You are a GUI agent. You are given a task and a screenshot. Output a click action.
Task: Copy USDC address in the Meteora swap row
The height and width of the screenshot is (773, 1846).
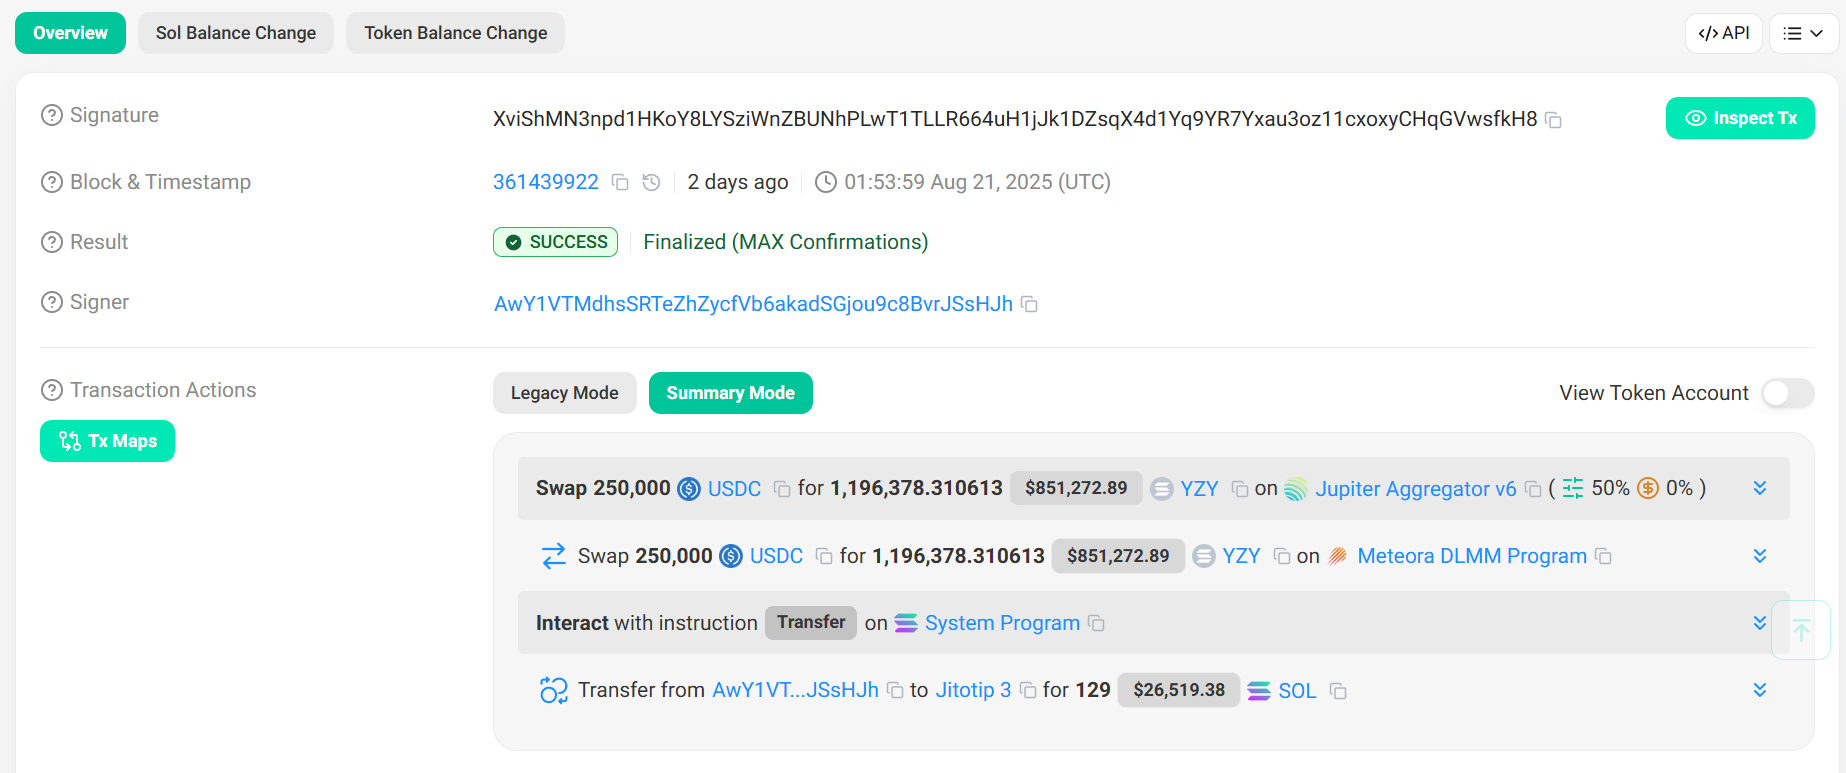pyautogui.click(x=824, y=556)
